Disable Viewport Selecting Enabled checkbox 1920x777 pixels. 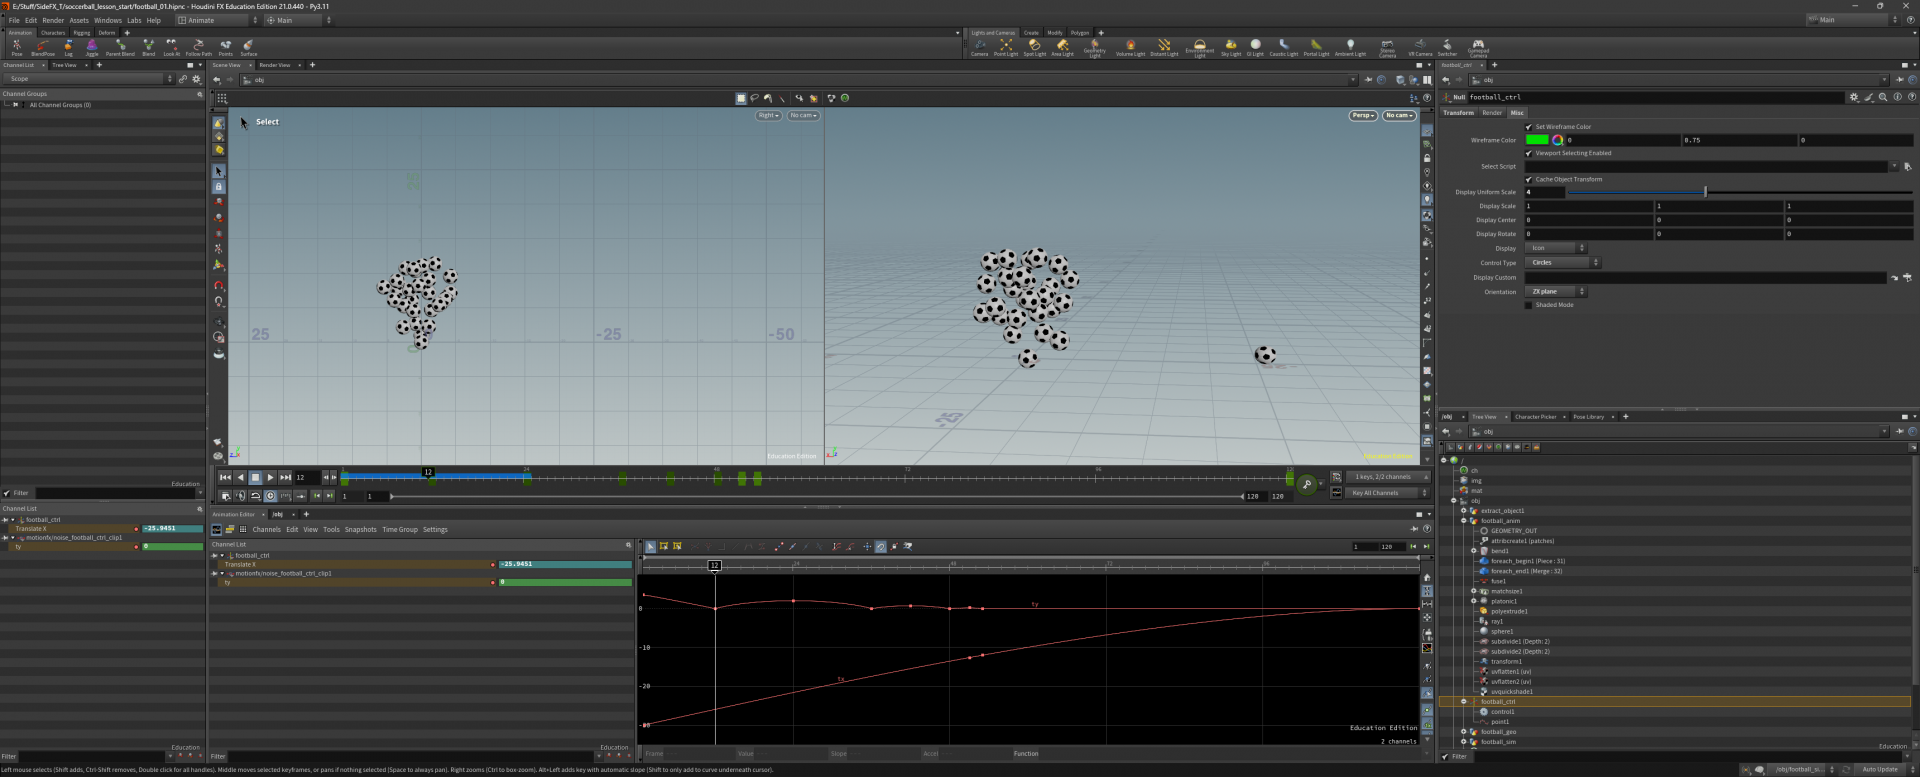click(x=1528, y=153)
